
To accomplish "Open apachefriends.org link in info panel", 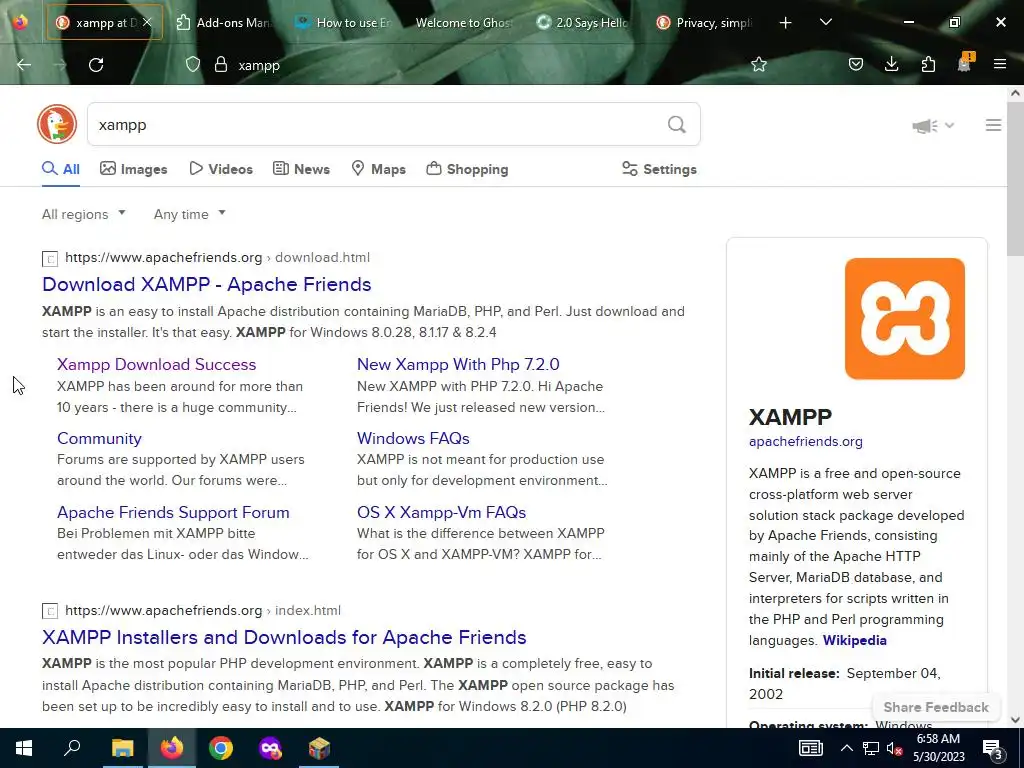I will (x=805, y=441).
